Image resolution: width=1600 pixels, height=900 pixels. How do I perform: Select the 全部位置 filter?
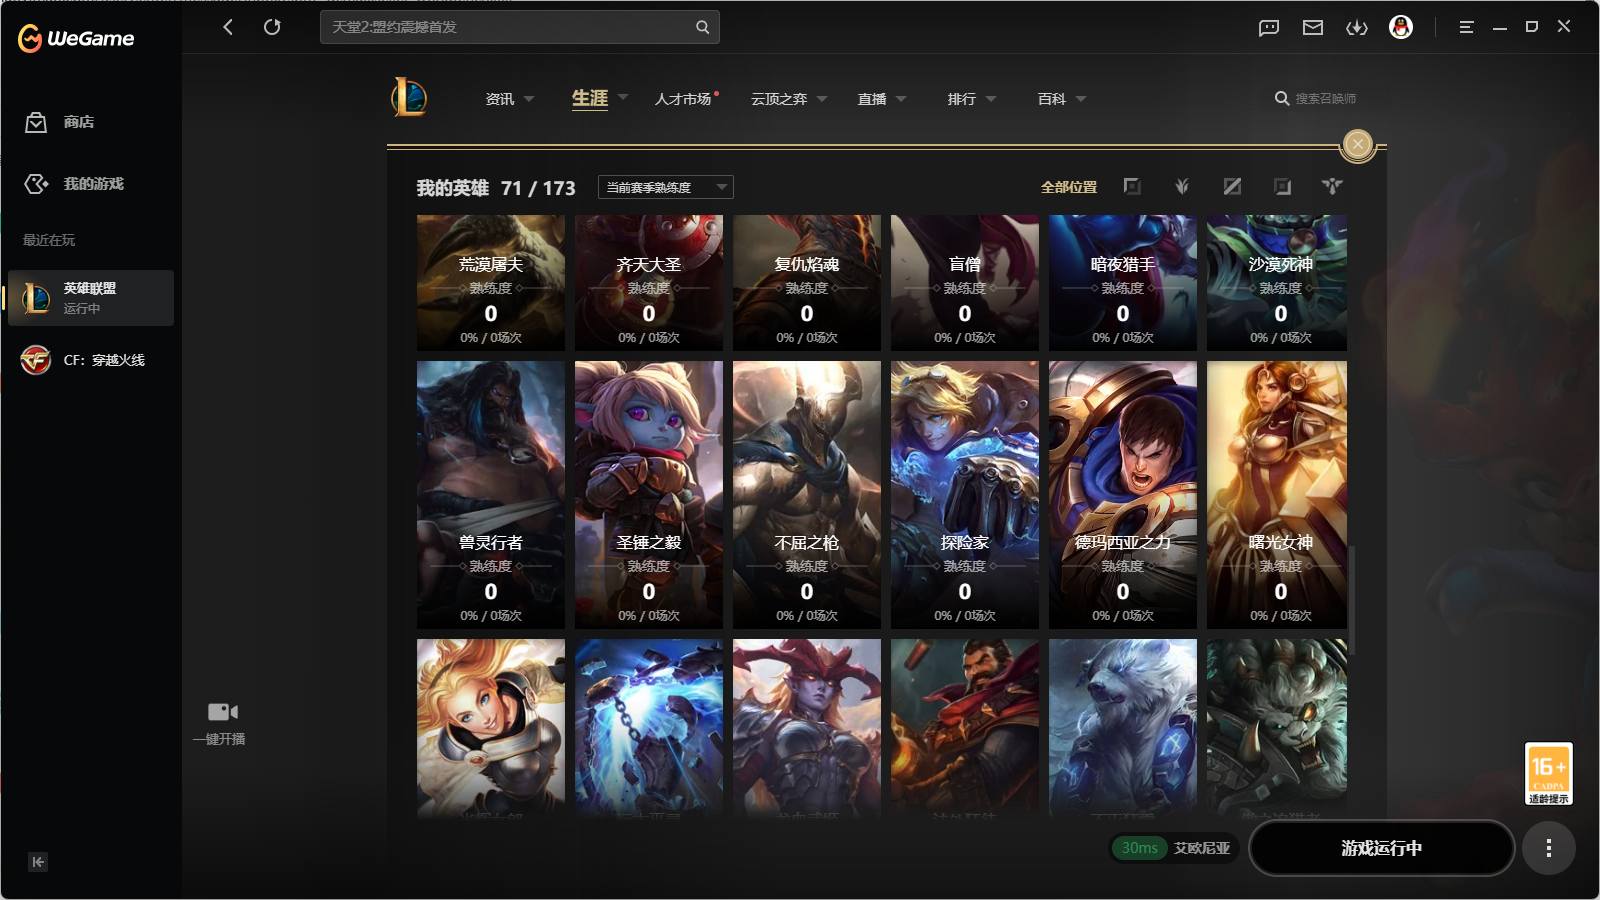click(1069, 187)
